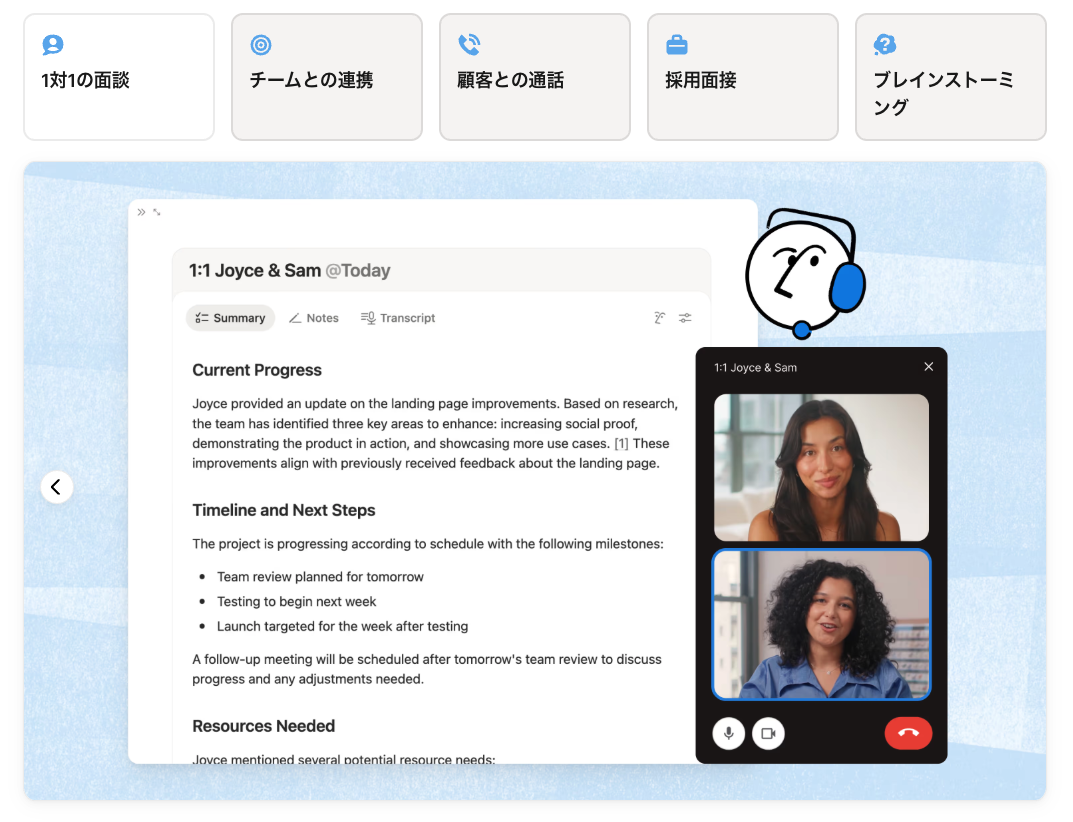Image resolution: width=1073 pixels, height=822 pixels.
Task: Close the 1:1 Joyce & Sam call window
Action: point(928,367)
